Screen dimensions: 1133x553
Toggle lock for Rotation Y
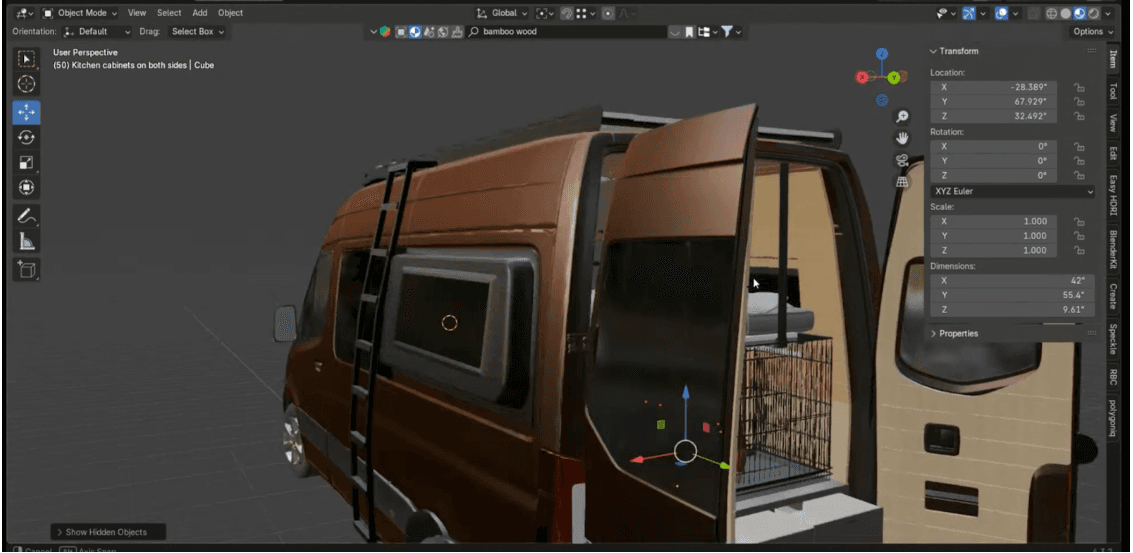(1079, 161)
